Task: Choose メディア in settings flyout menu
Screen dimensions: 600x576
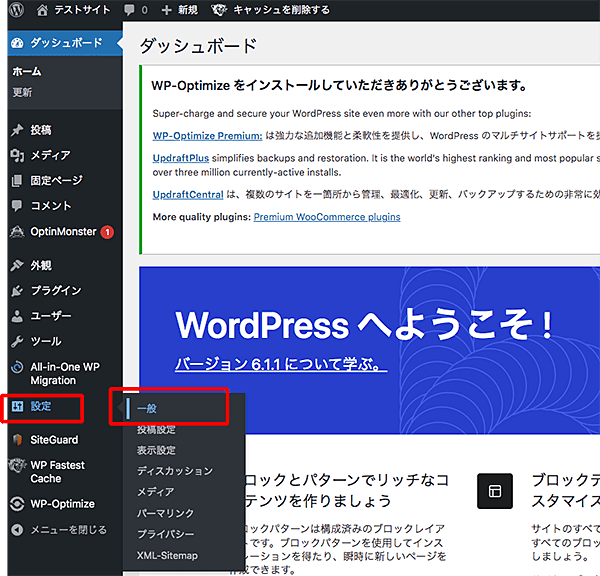Action: (x=156, y=492)
